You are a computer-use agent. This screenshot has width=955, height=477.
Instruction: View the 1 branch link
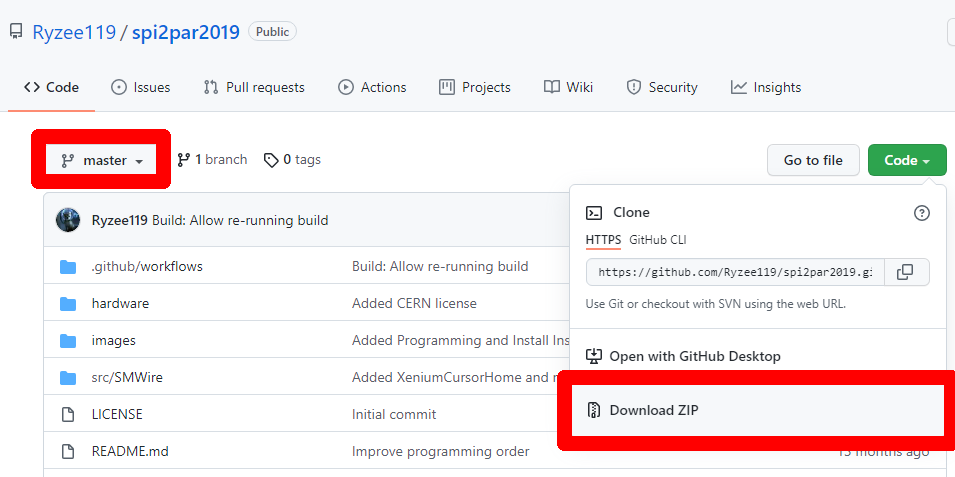(x=212, y=160)
